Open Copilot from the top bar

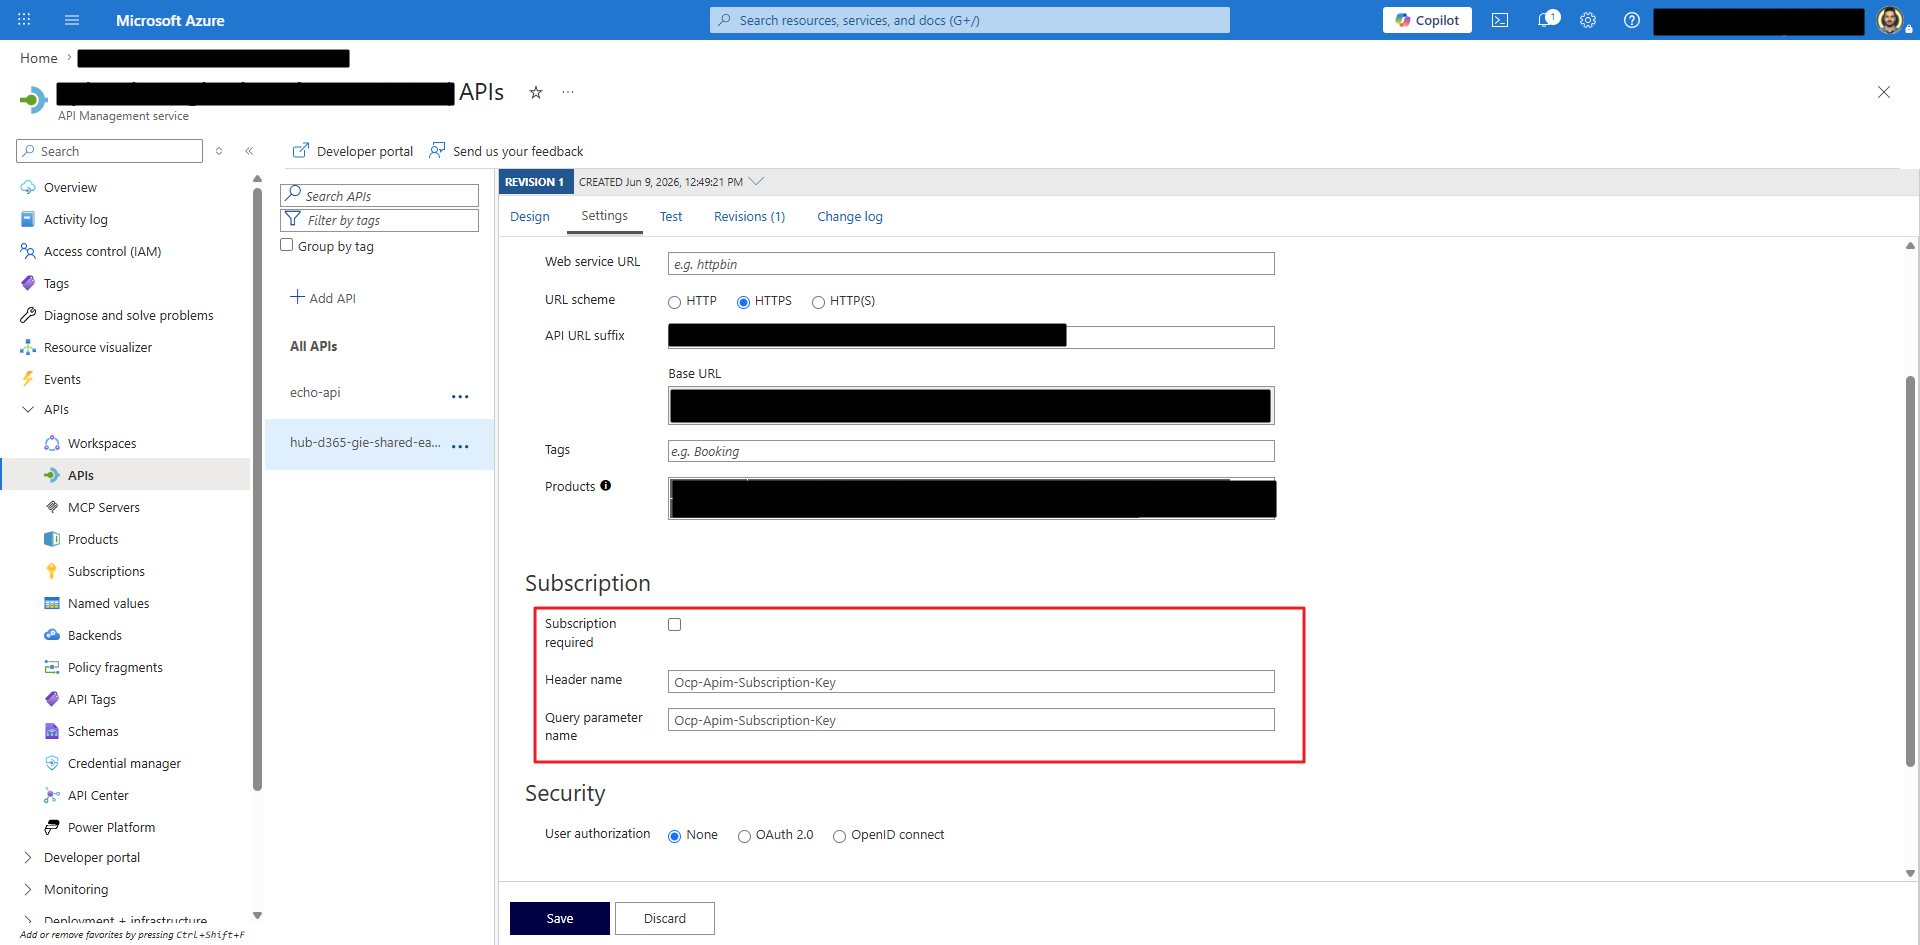point(1427,20)
